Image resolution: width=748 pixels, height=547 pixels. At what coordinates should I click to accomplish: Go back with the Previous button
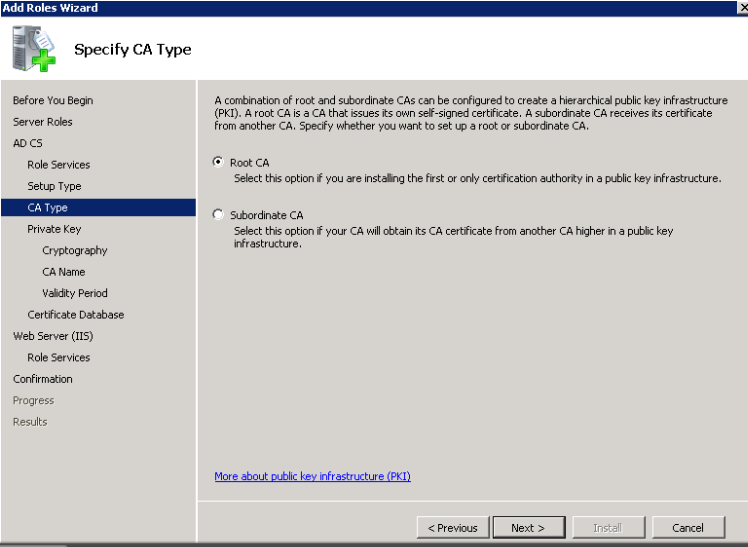tap(453, 527)
